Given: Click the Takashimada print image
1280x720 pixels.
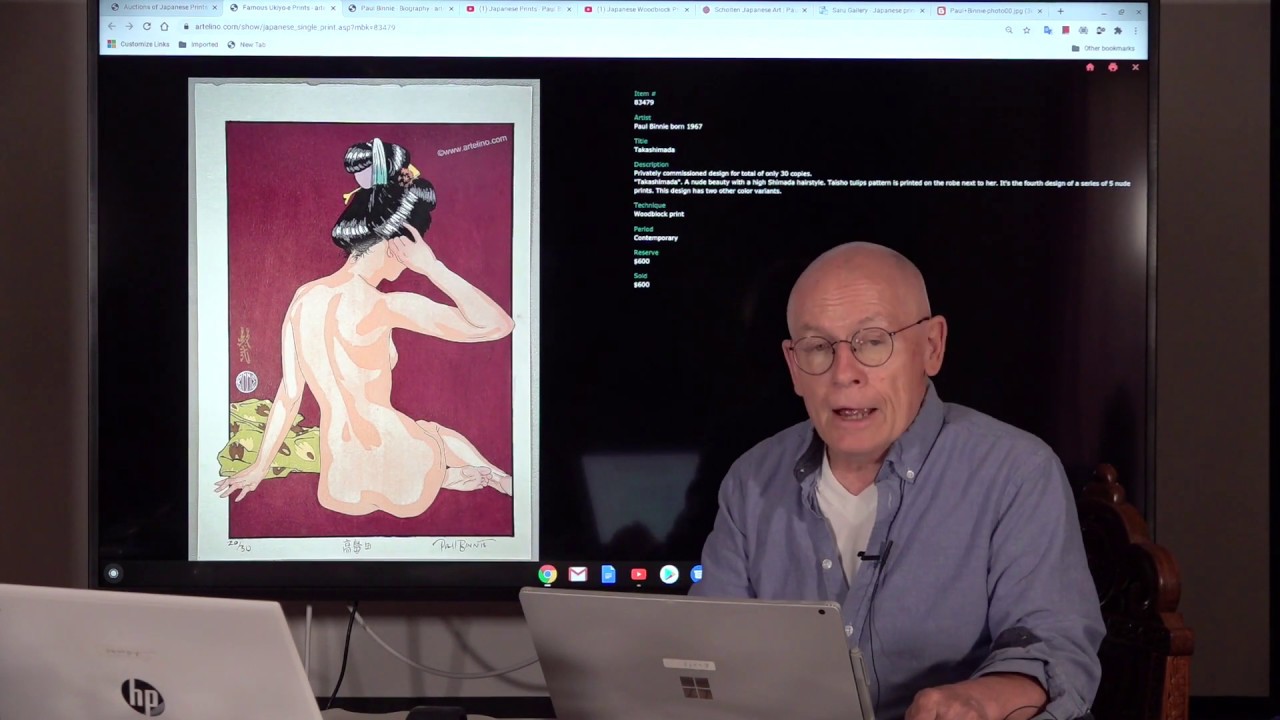Looking at the screenshot, I should (x=364, y=320).
